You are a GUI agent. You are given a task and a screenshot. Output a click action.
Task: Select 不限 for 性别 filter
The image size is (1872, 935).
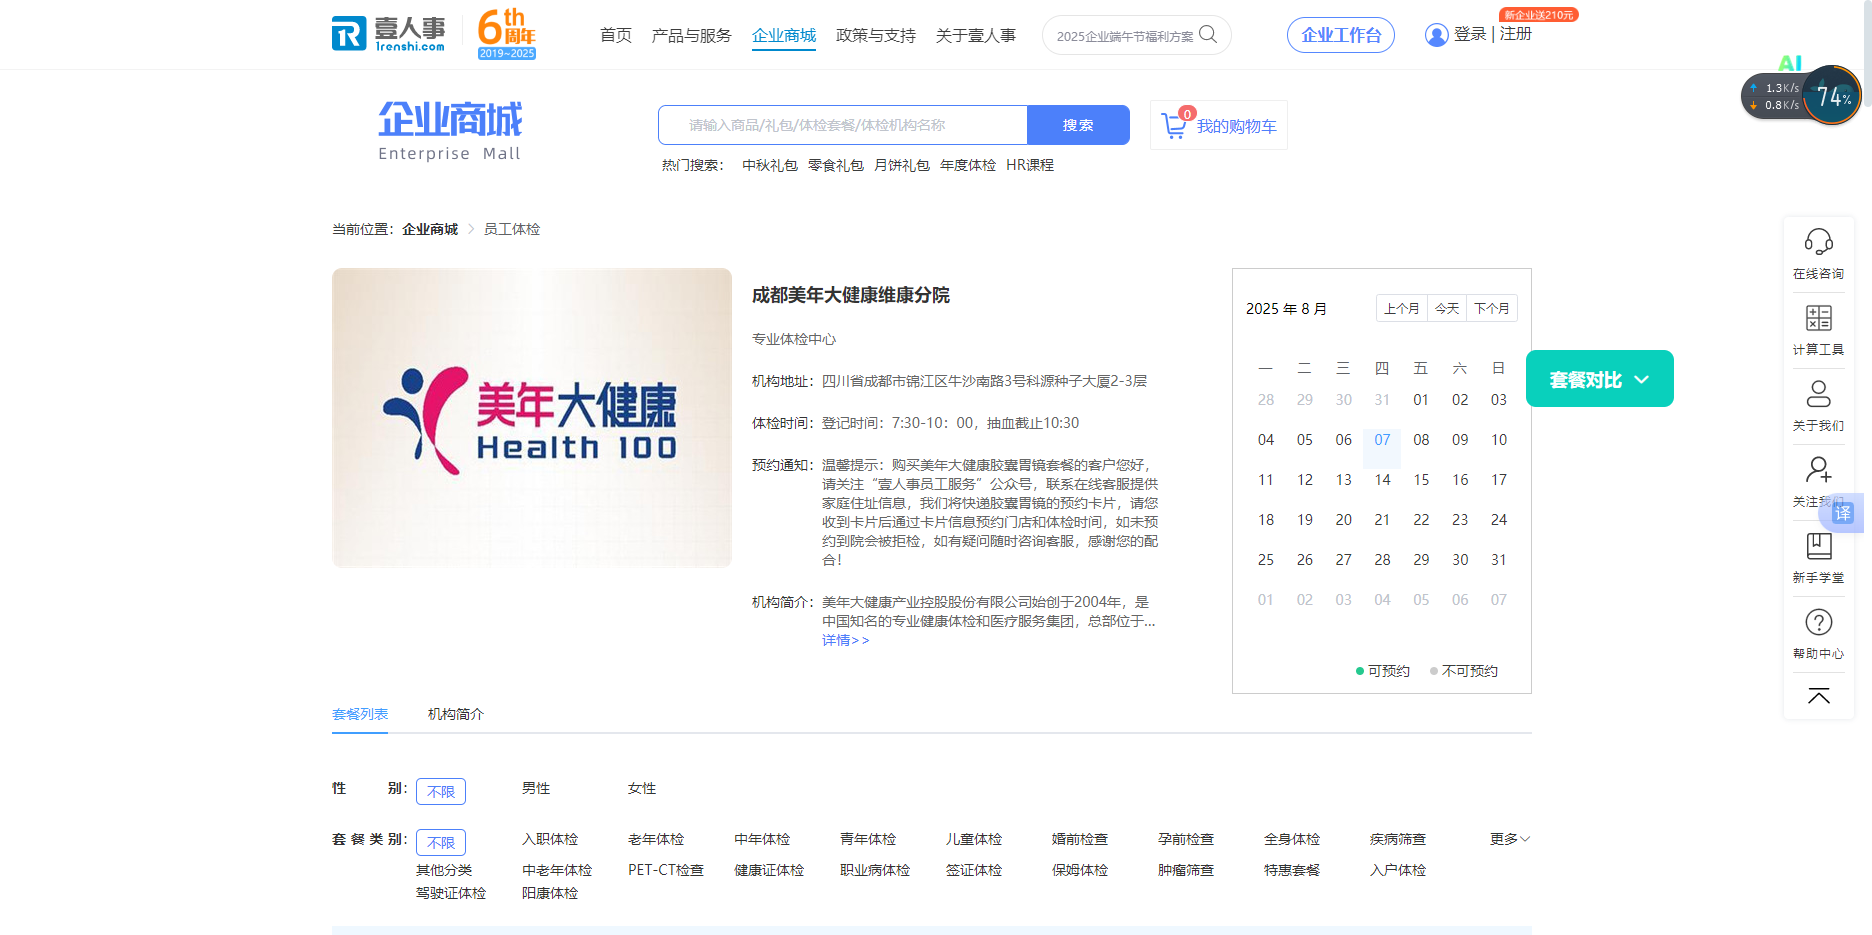pos(441,791)
